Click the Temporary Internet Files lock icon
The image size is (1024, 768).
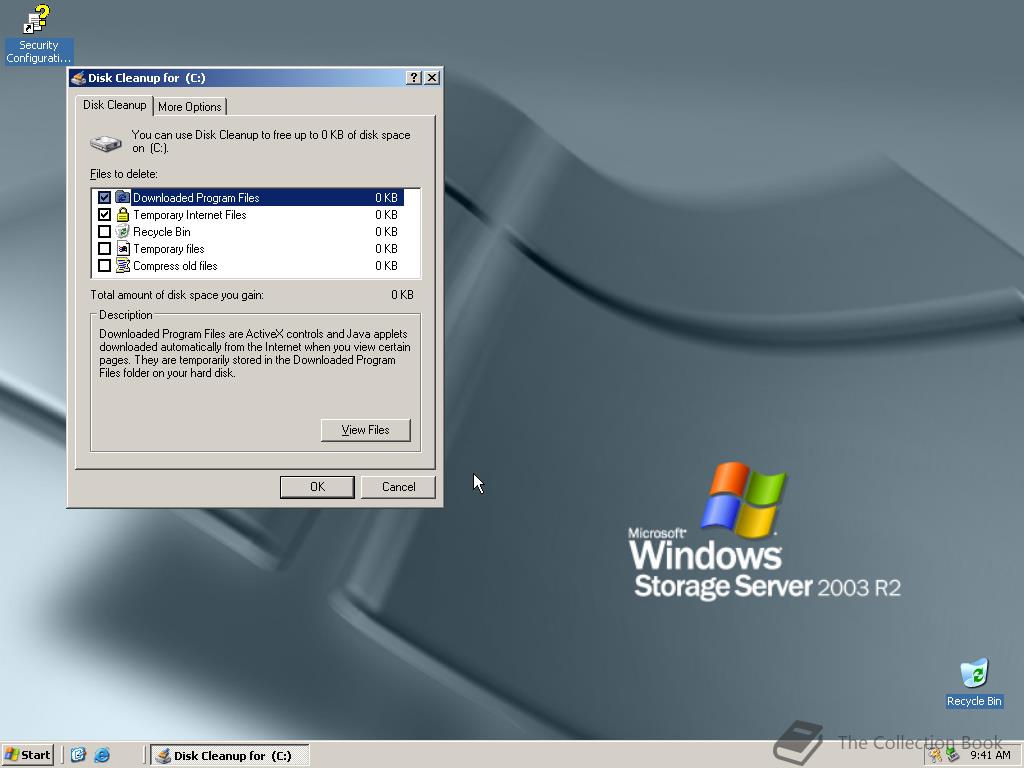tap(122, 214)
